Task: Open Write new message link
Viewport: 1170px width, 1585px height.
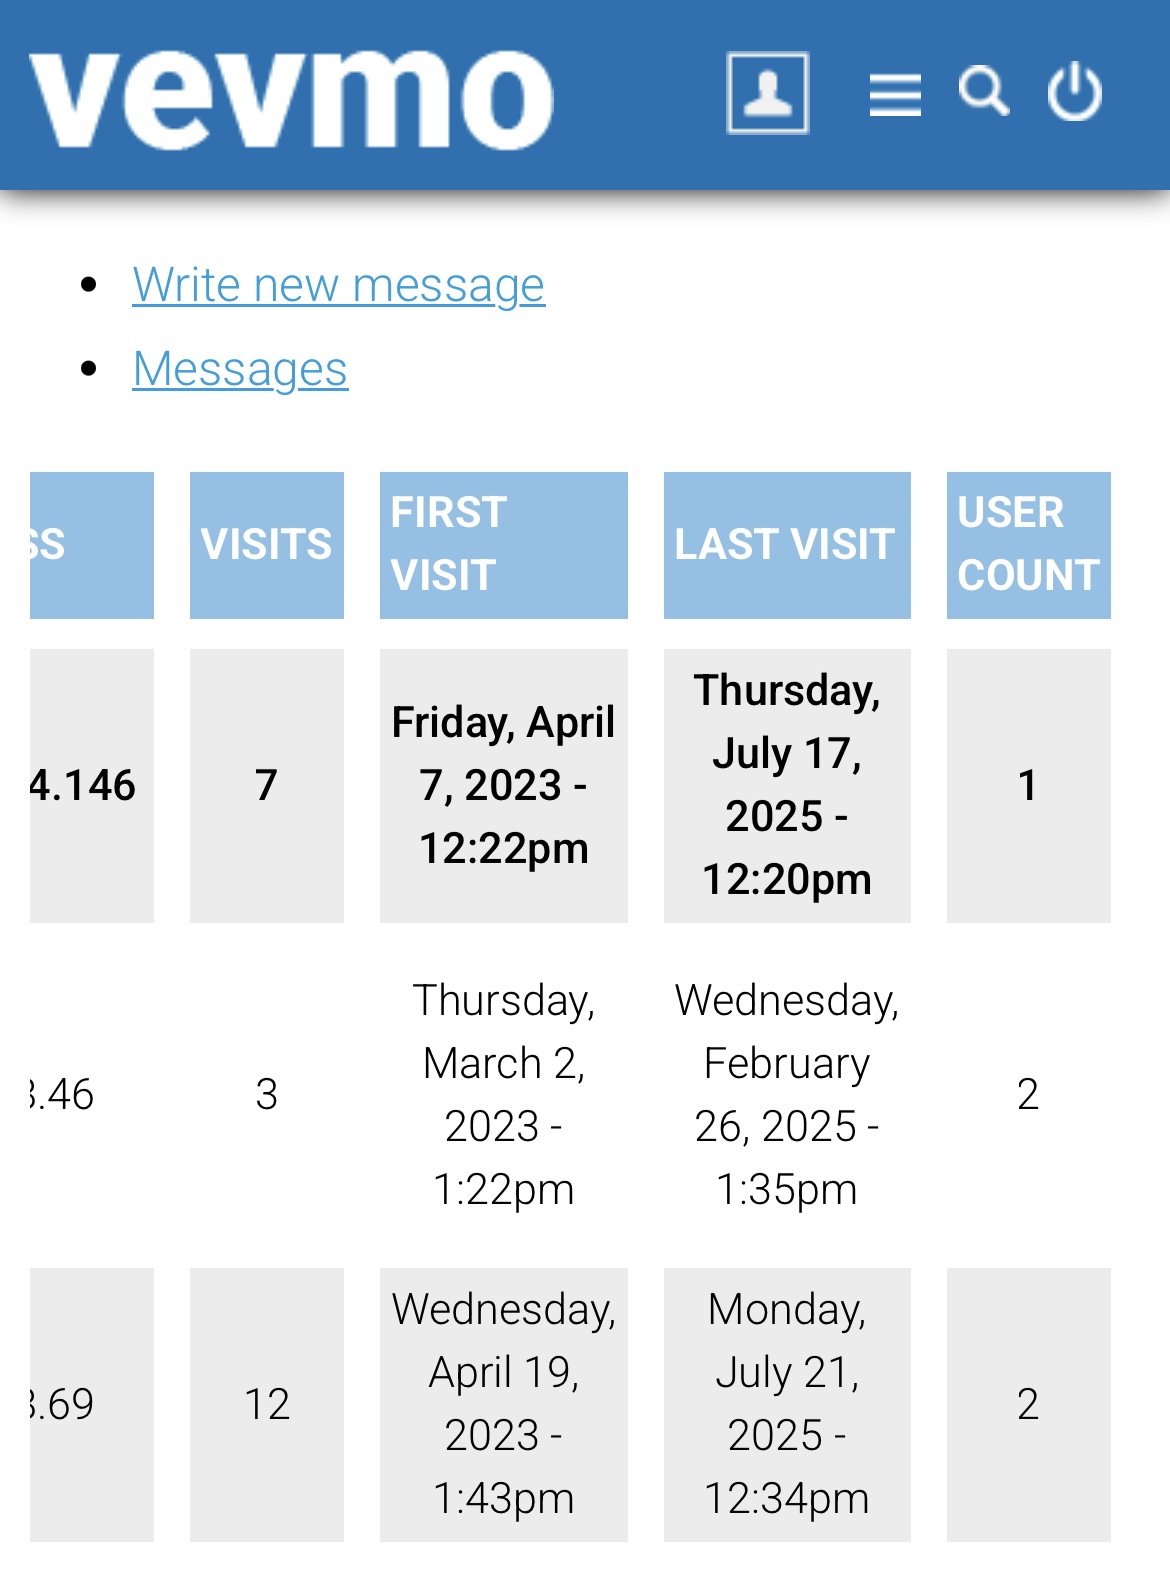Action: click(x=339, y=285)
